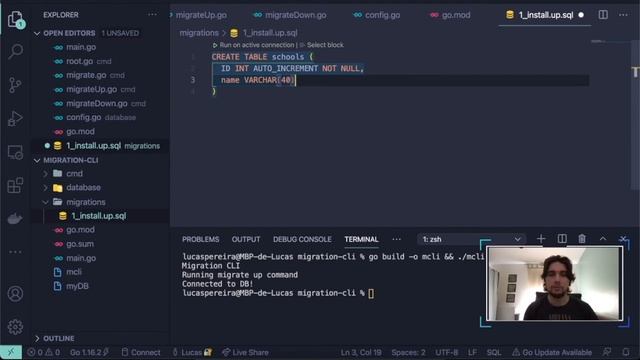Click Ln 3, Col 19 cursor position
Screen dimensions: 640x360
click(x=361, y=352)
